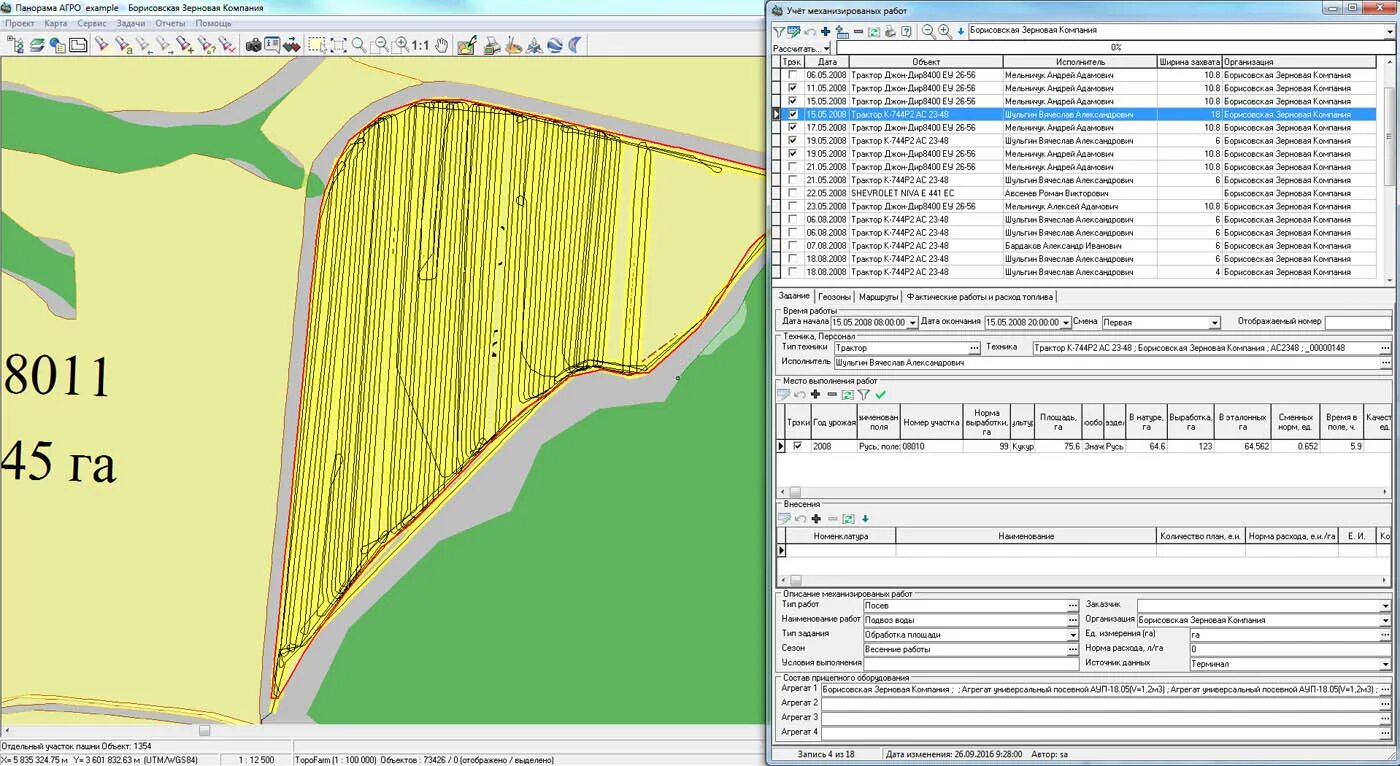The image size is (1400, 766).
Task: Toggle track checkbox for 11.05.2008 row
Action: pos(793,88)
